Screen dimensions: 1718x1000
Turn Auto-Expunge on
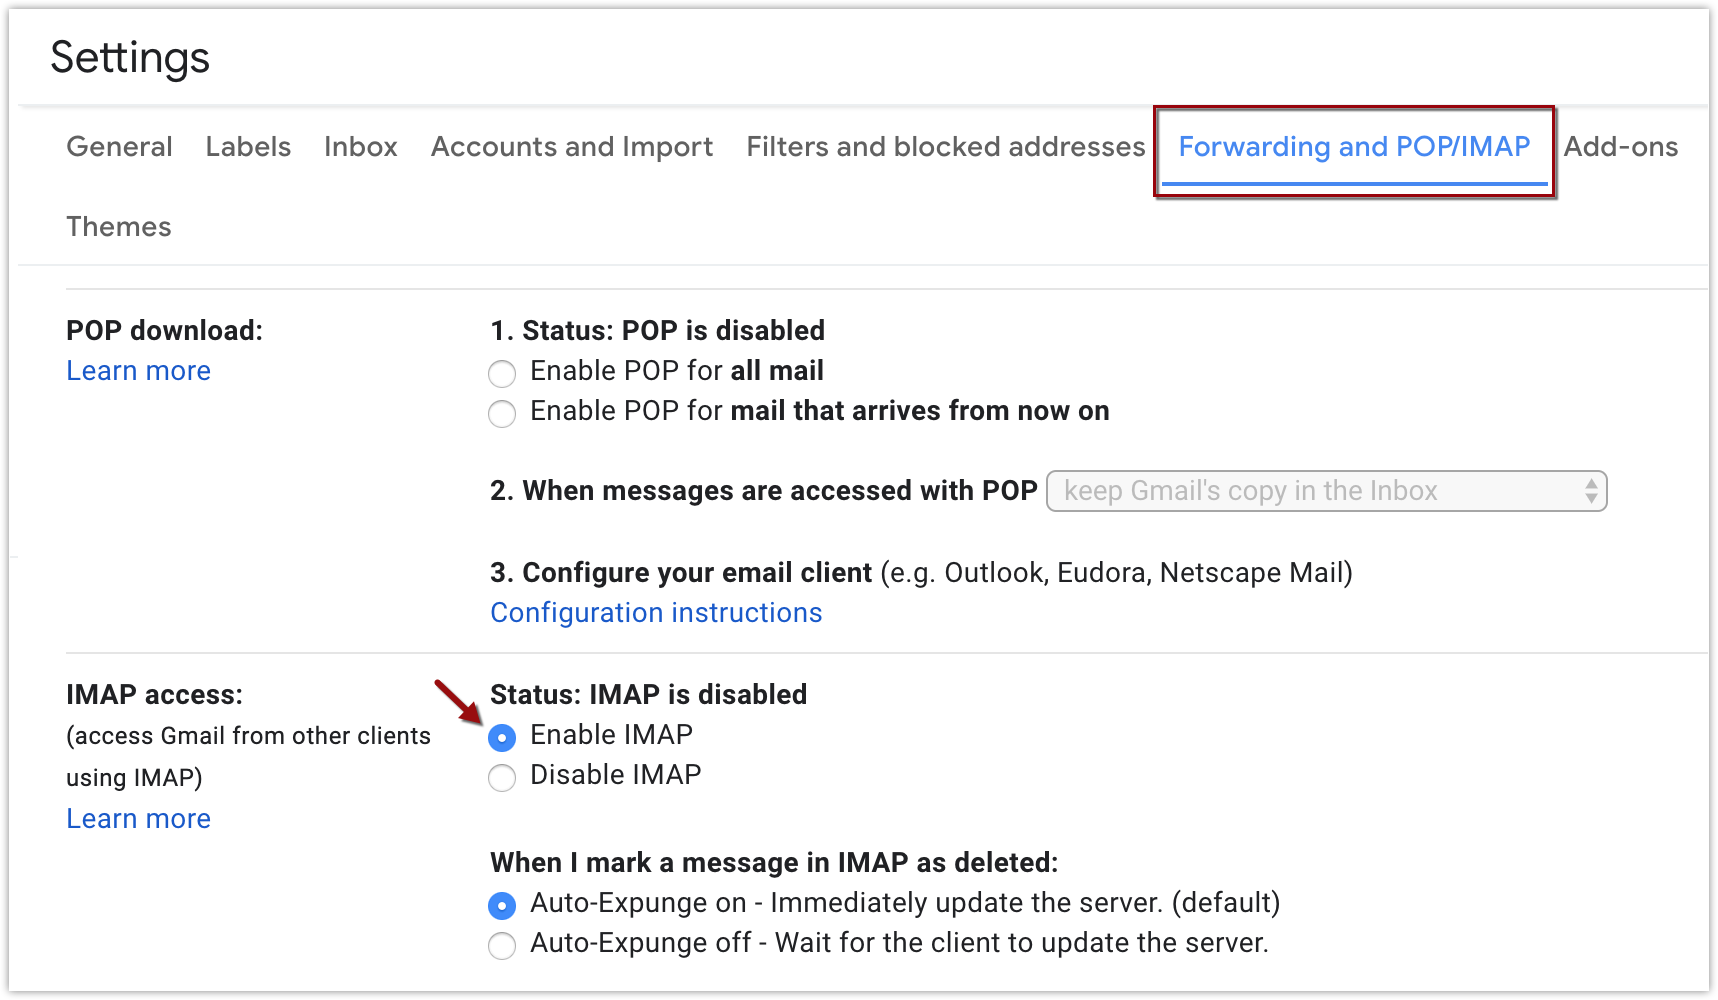point(502,906)
